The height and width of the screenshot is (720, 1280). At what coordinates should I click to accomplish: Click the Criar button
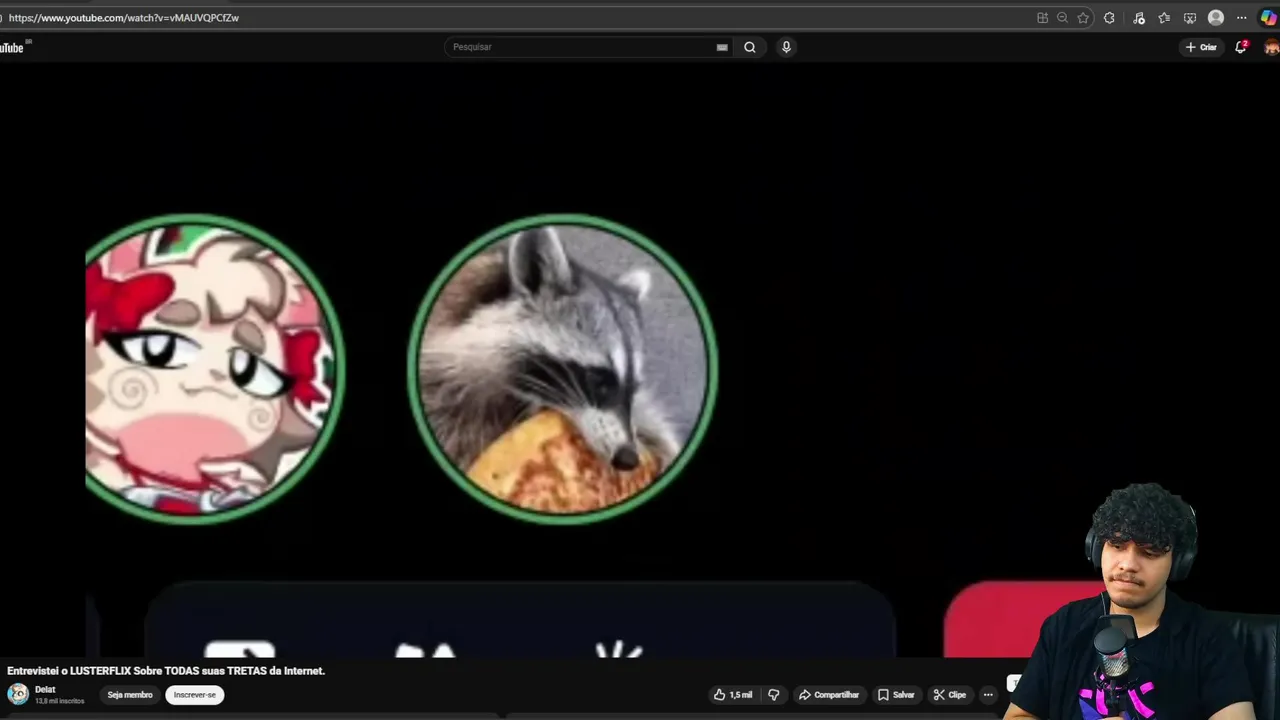[1201, 47]
